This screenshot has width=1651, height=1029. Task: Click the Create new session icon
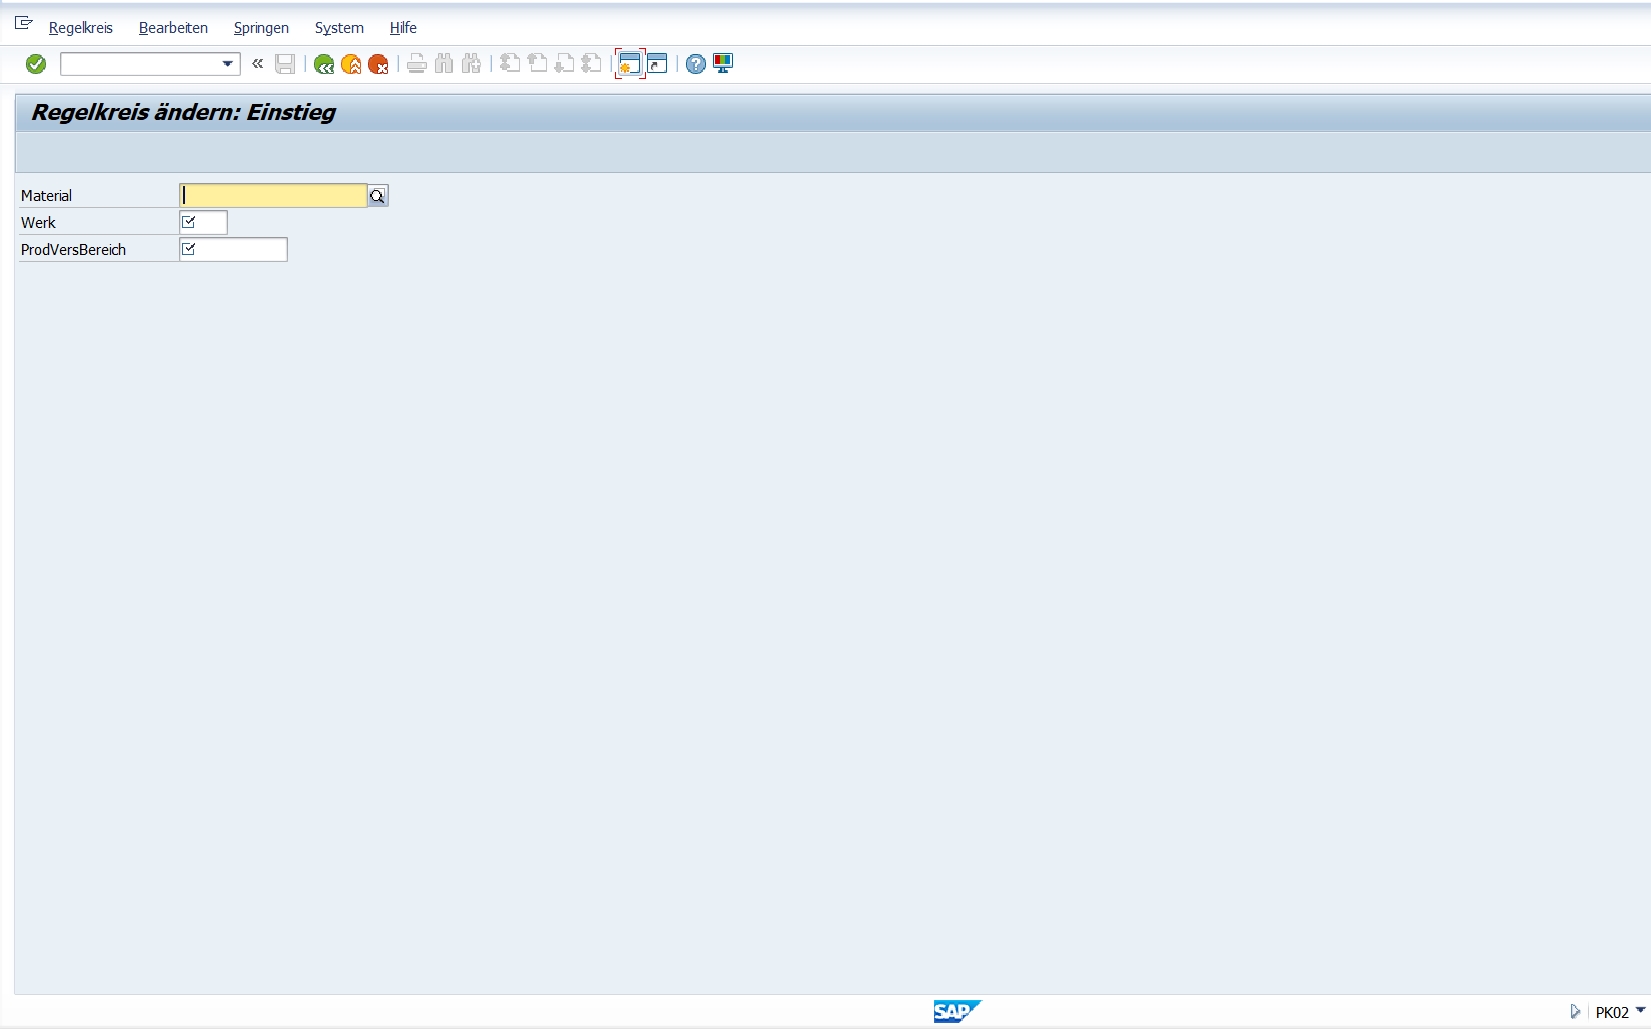[x=630, y=64]
